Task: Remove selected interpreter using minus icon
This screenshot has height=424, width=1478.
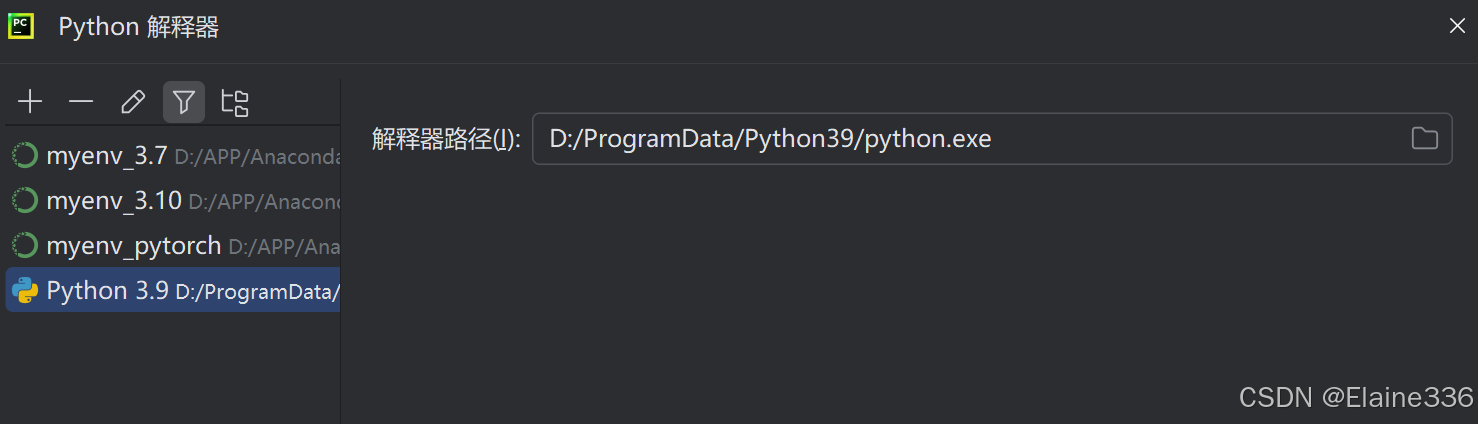Action: pos(81,102)
